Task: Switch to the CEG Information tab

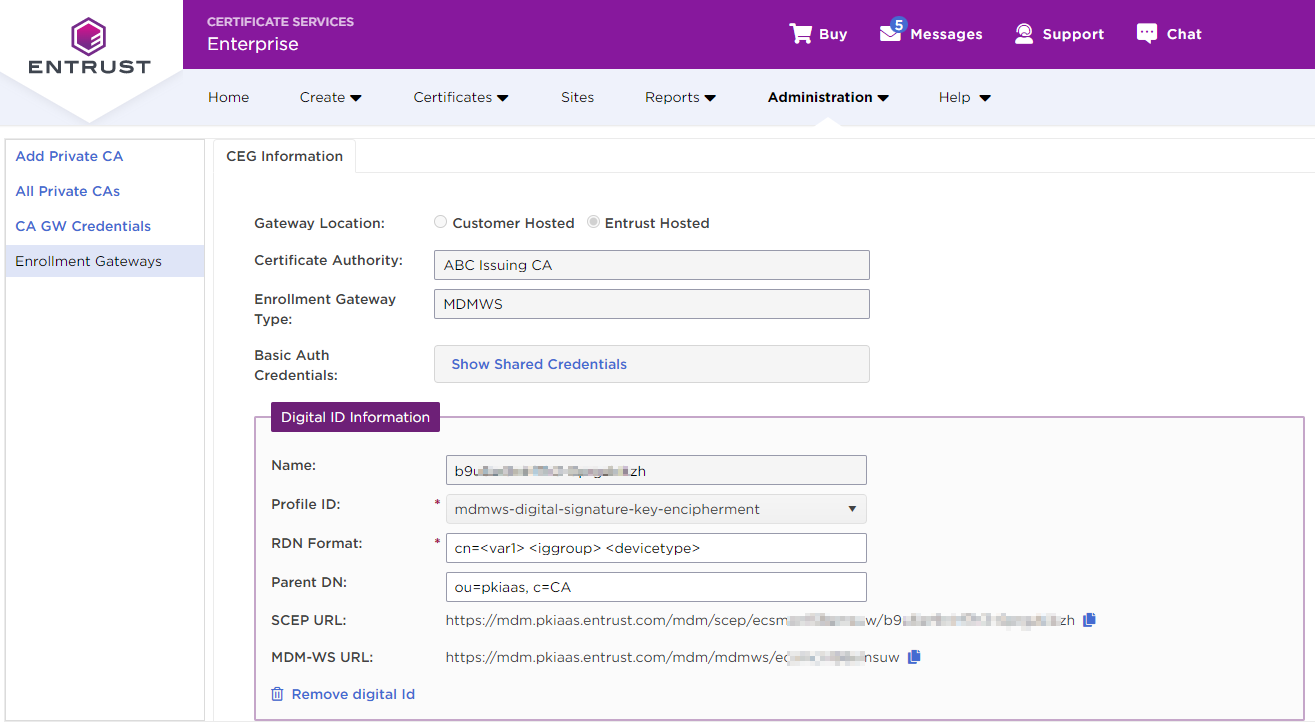Action: (285, 156)
